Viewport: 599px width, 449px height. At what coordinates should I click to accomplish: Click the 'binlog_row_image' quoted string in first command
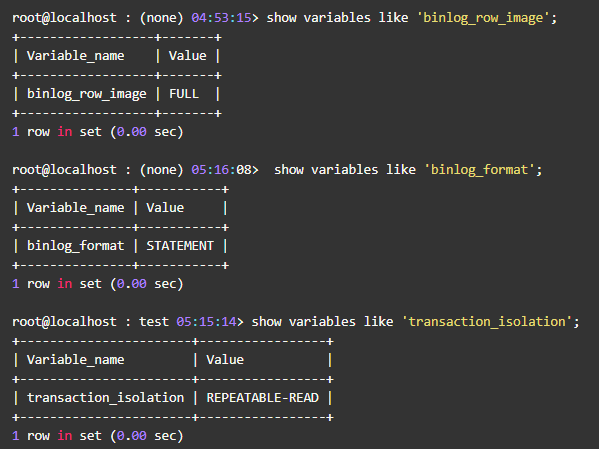[x=483, y=18]
